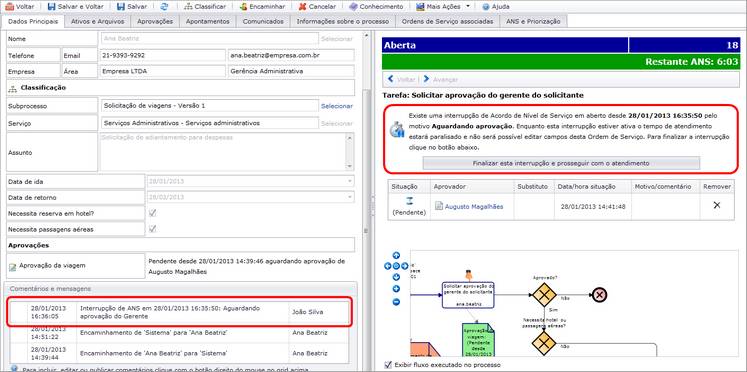This screenshot has height=372, width=747.
Task: Click the Aprovado? gateway diamond
Action: 544,294
